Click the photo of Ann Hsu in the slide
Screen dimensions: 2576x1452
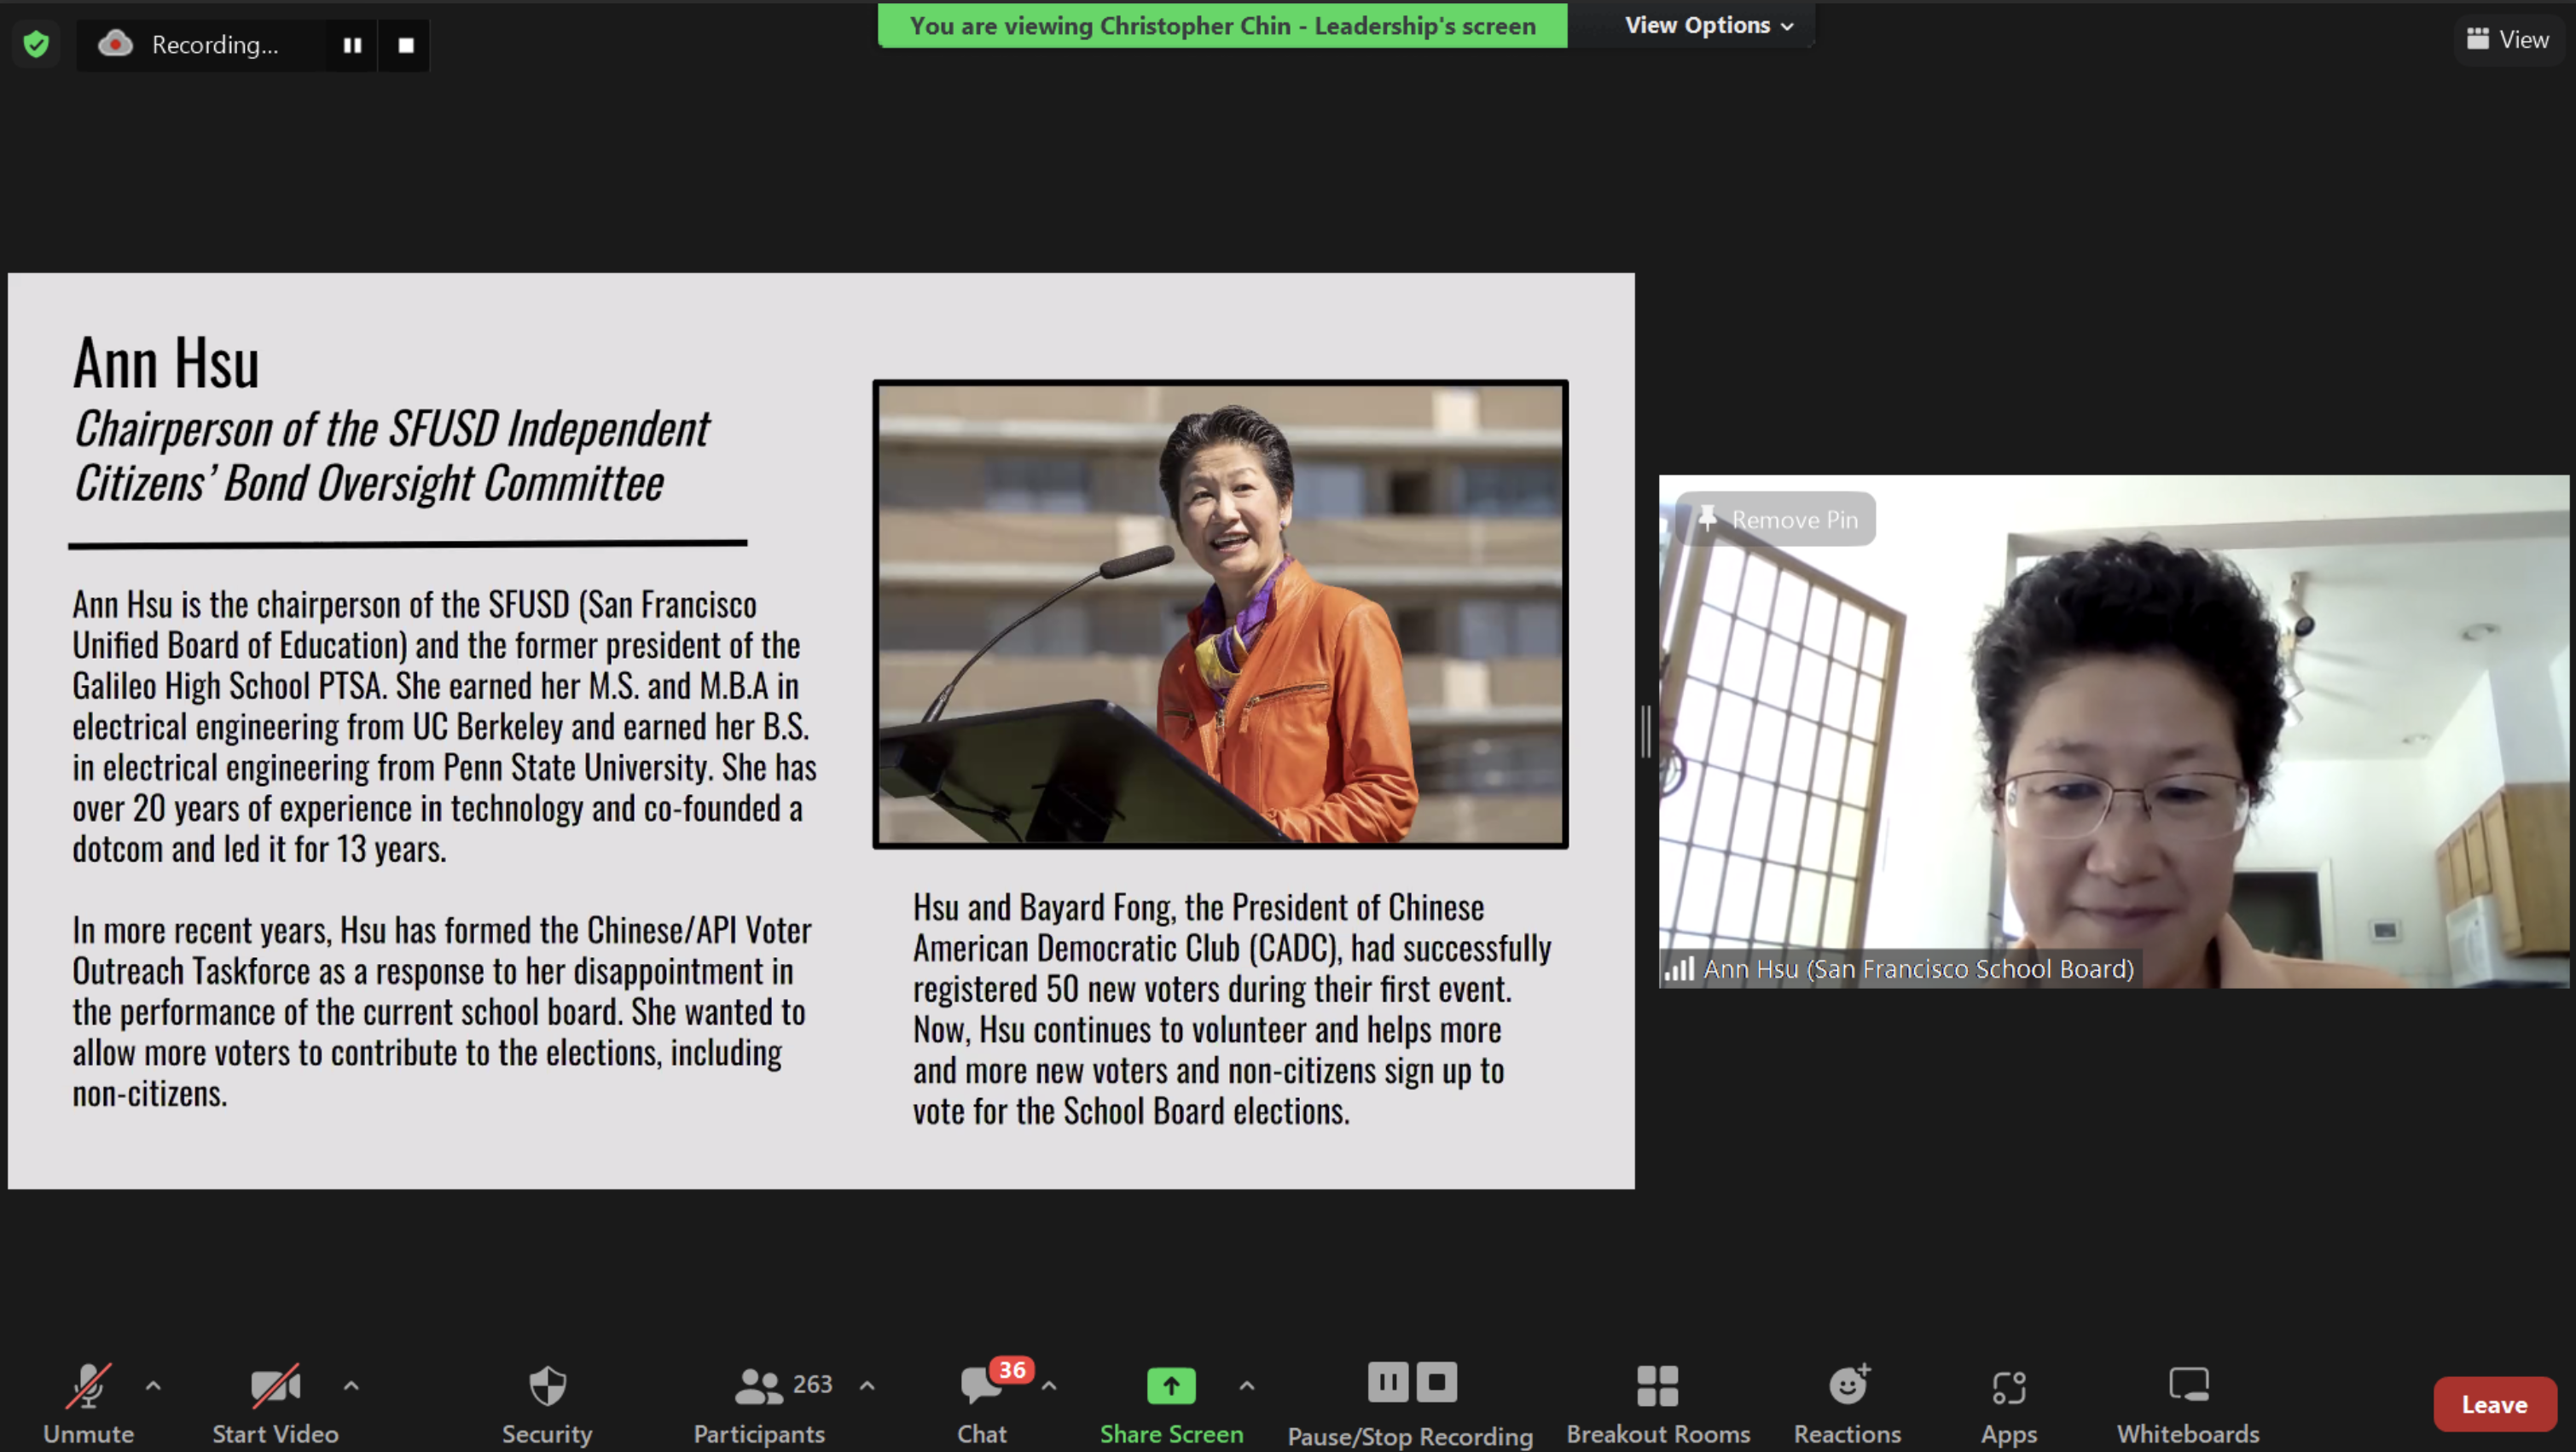1220,614
